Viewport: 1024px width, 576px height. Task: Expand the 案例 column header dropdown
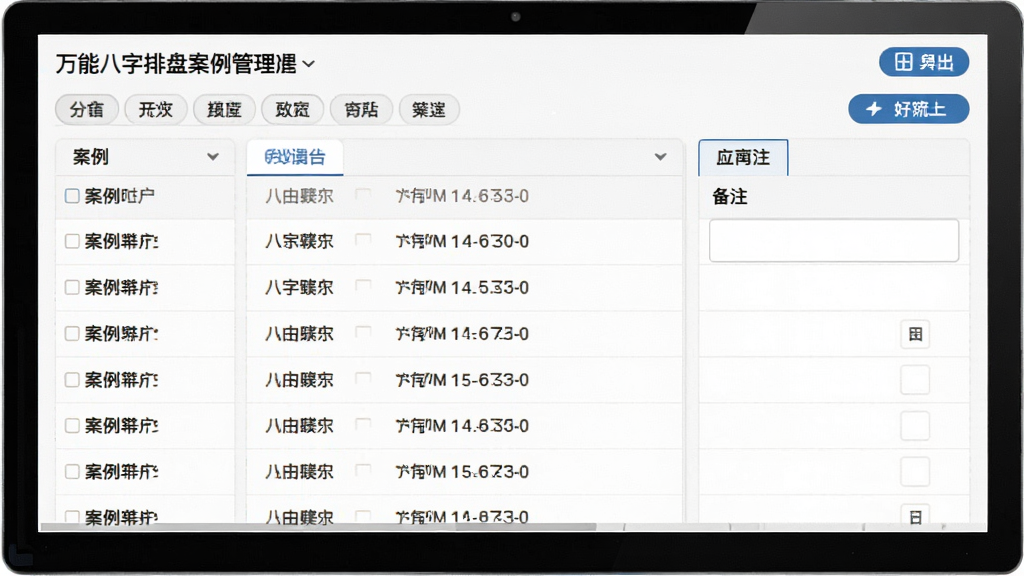[x=212, y=157]
